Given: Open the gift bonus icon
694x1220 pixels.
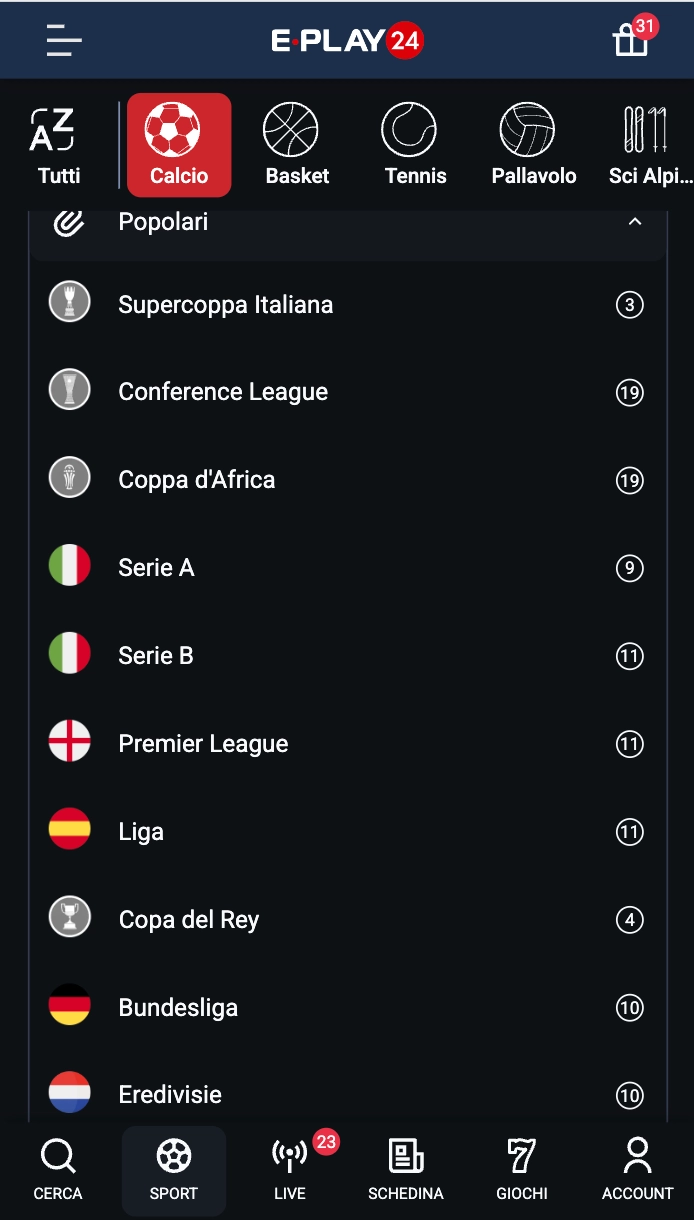Looking at the screenshot, I should point(631,40).
